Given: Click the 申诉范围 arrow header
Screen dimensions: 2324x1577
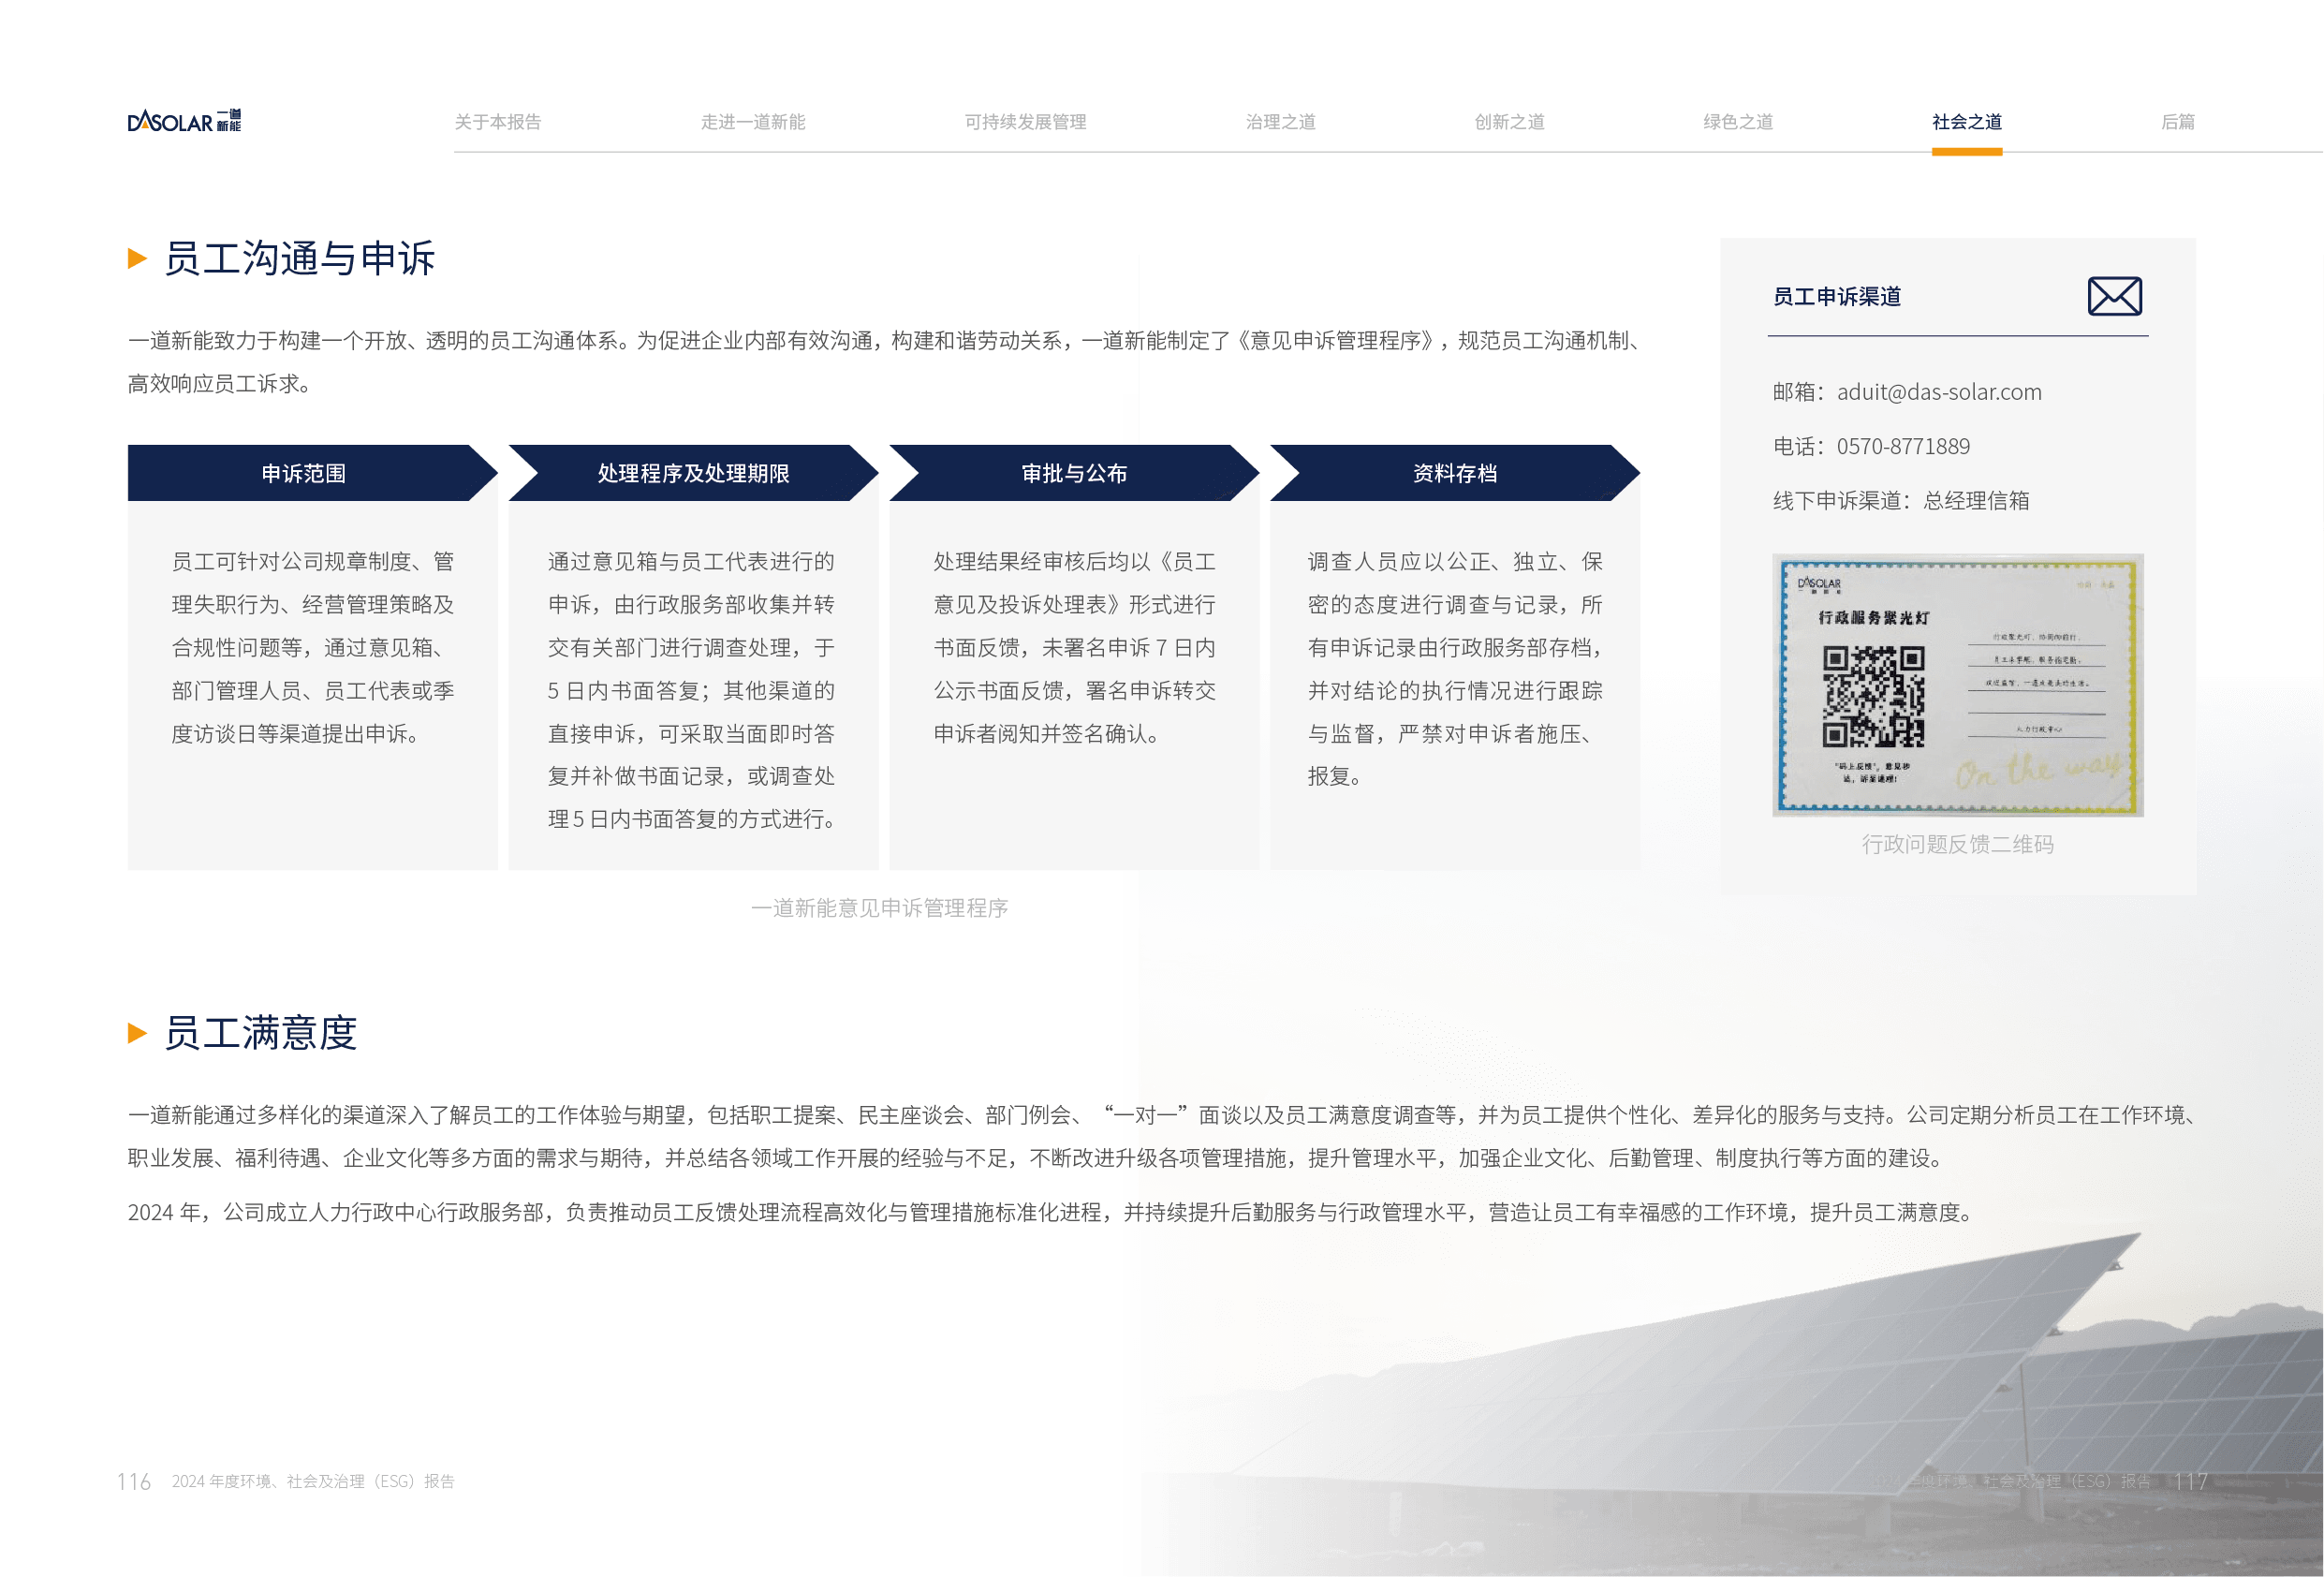Looking at the screenshot, I should (304, 473).
